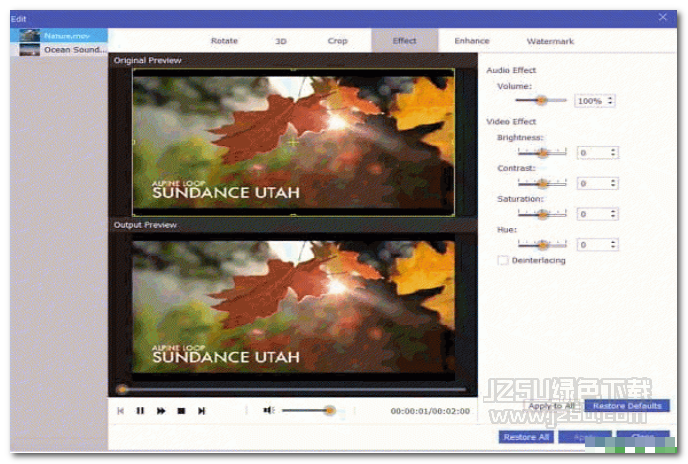Mute audio with the speaker icon
Viewport: 688px width, 464px height.
(268, 410)
